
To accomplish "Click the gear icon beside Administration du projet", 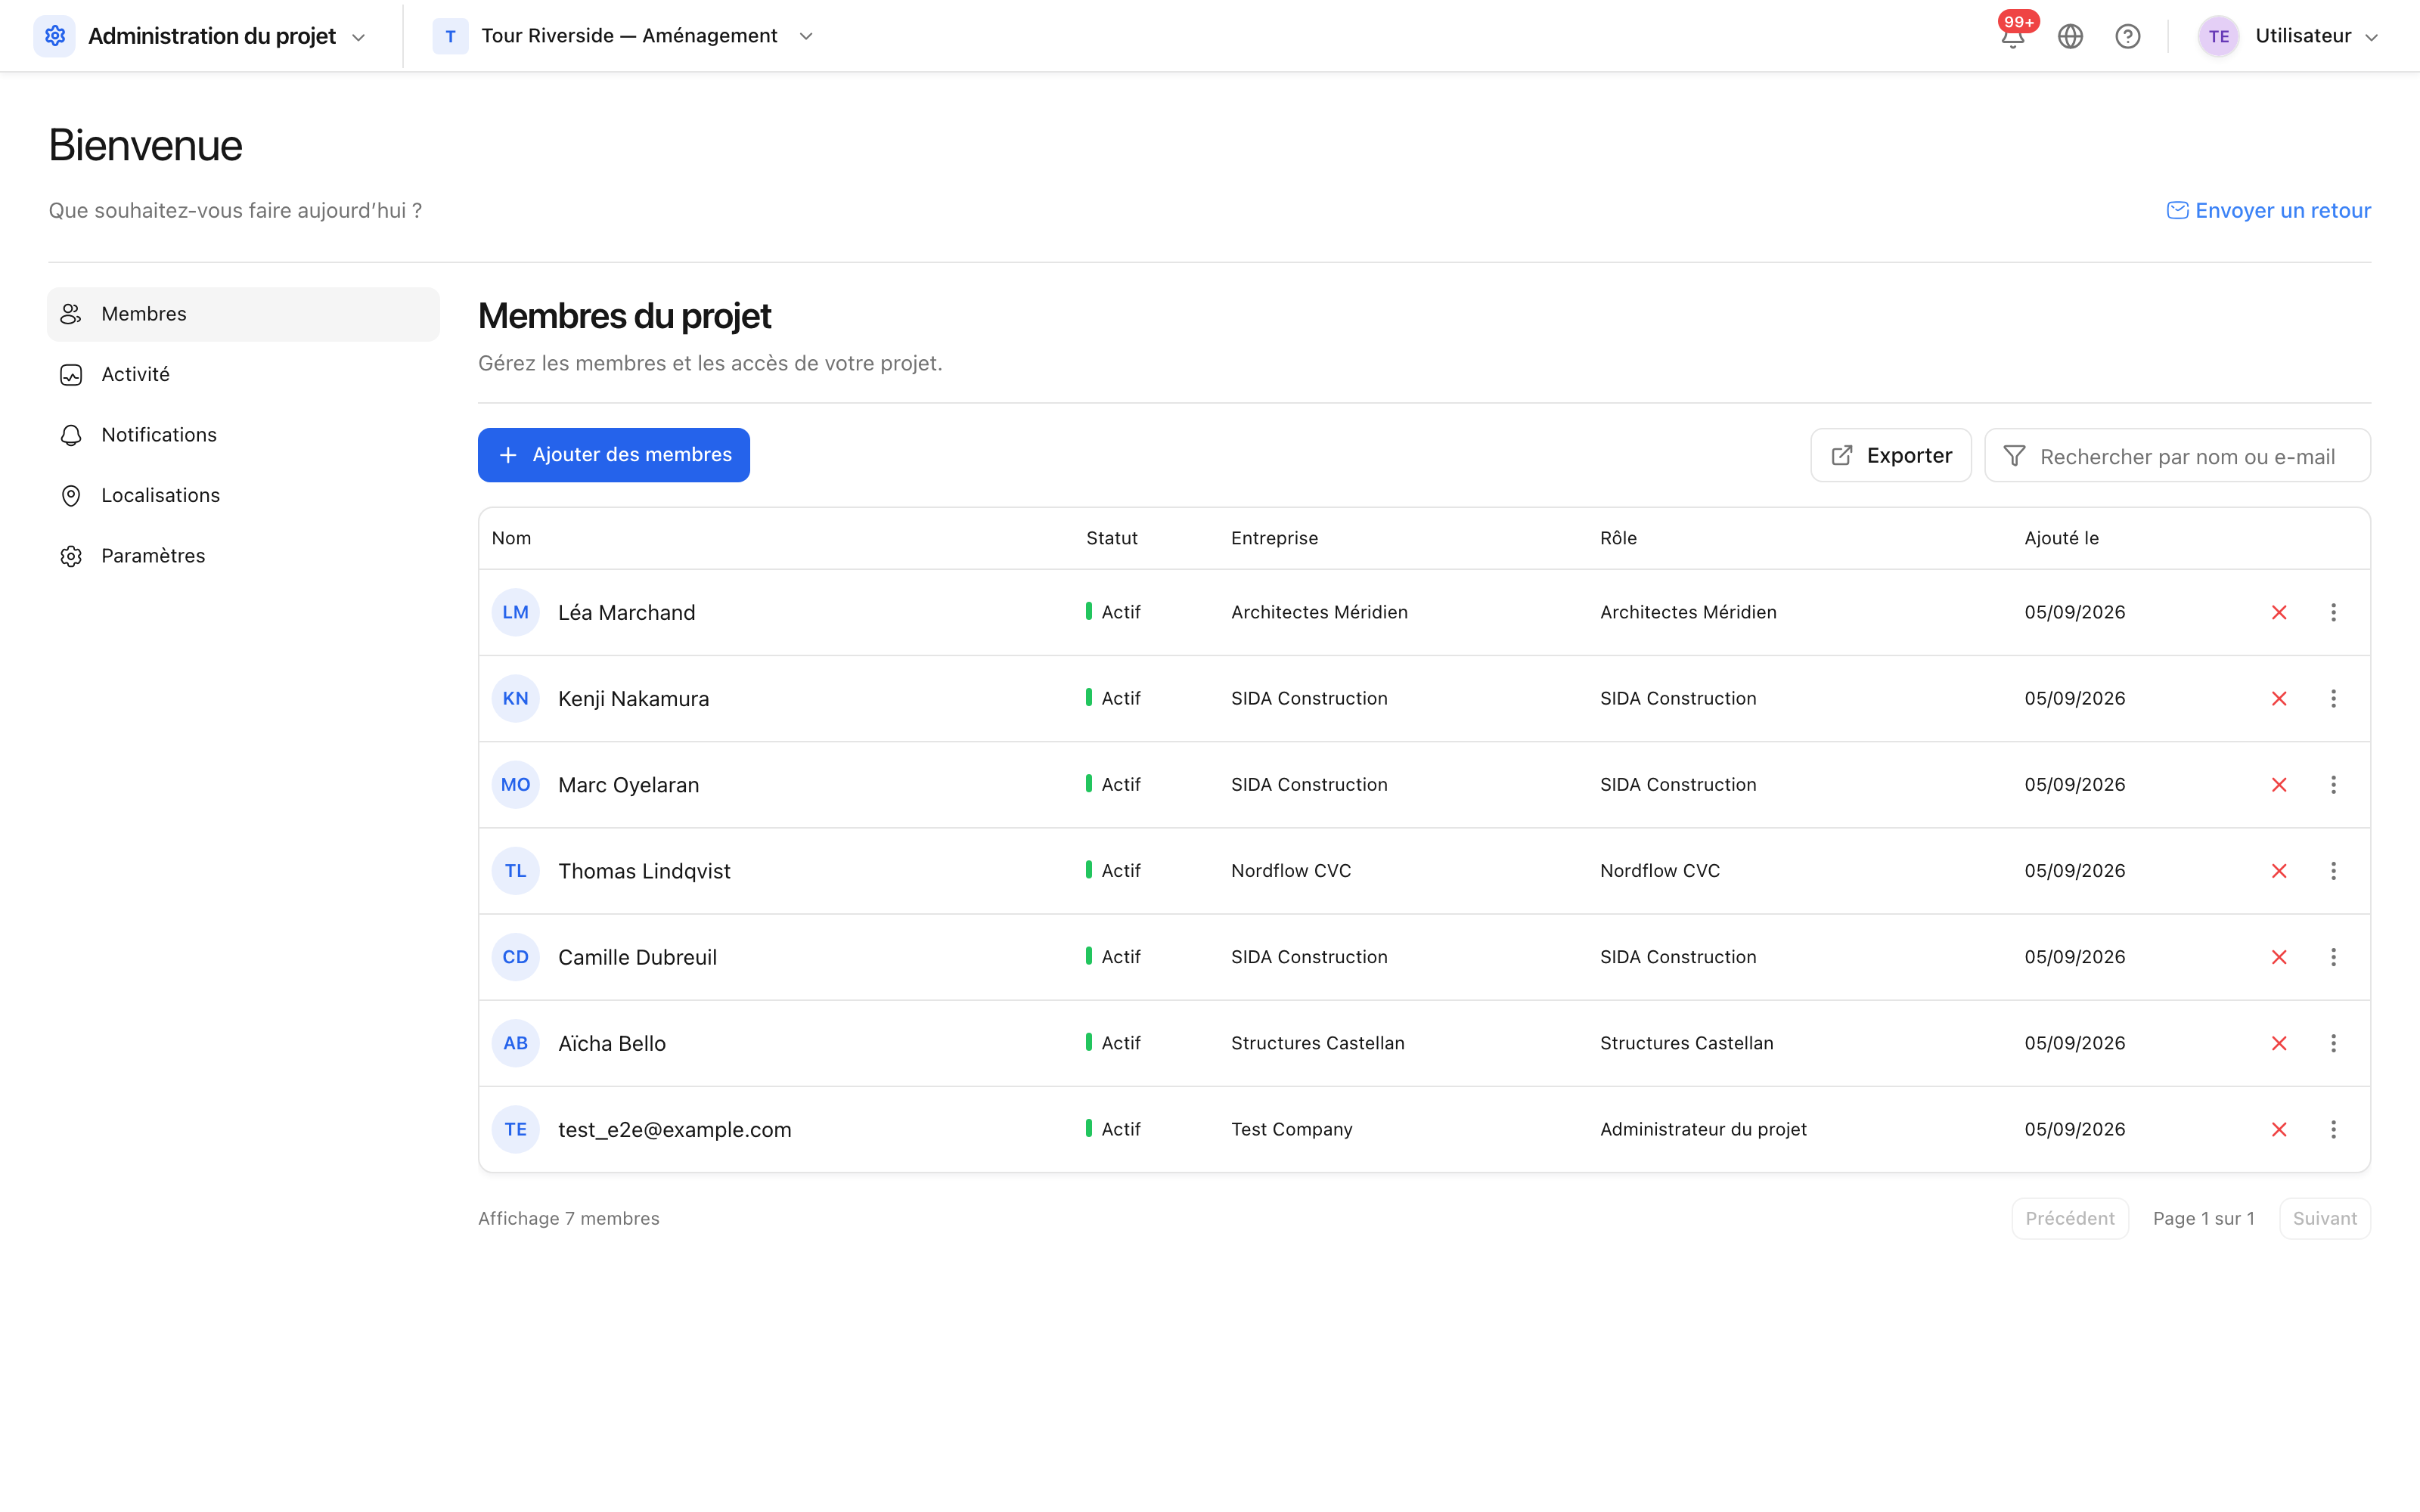I will (x=55, y=36).
